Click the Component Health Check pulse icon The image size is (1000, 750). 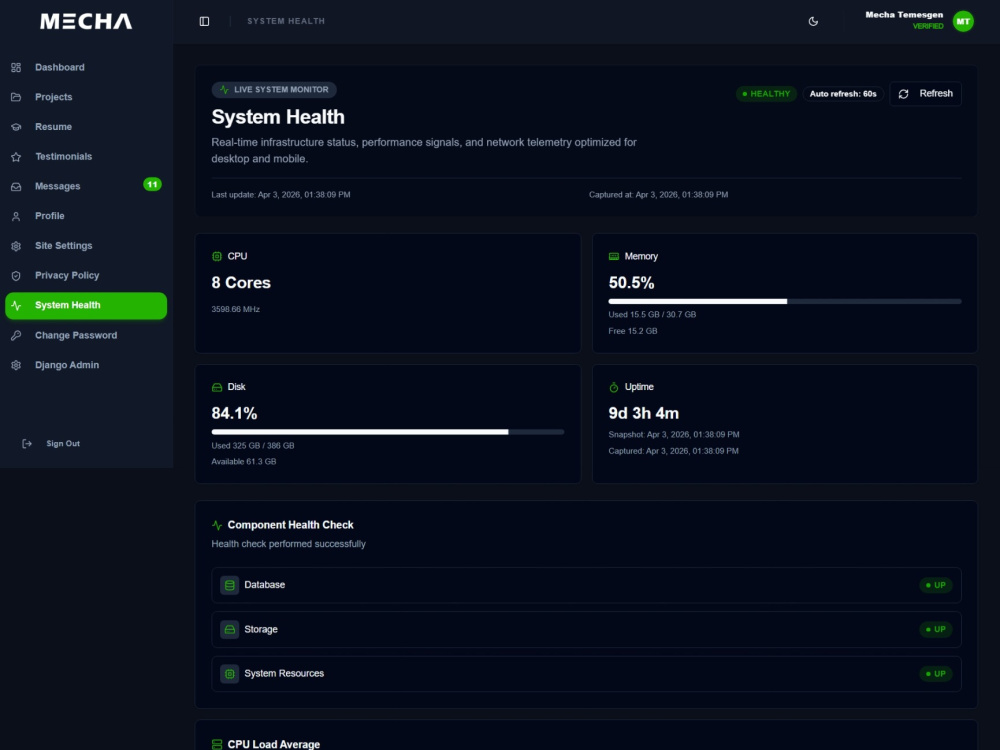coord(217,525)
